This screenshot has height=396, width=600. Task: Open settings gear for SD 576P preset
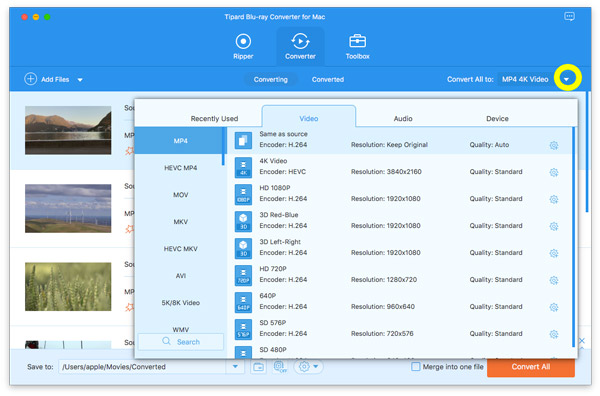click(553, 334)
